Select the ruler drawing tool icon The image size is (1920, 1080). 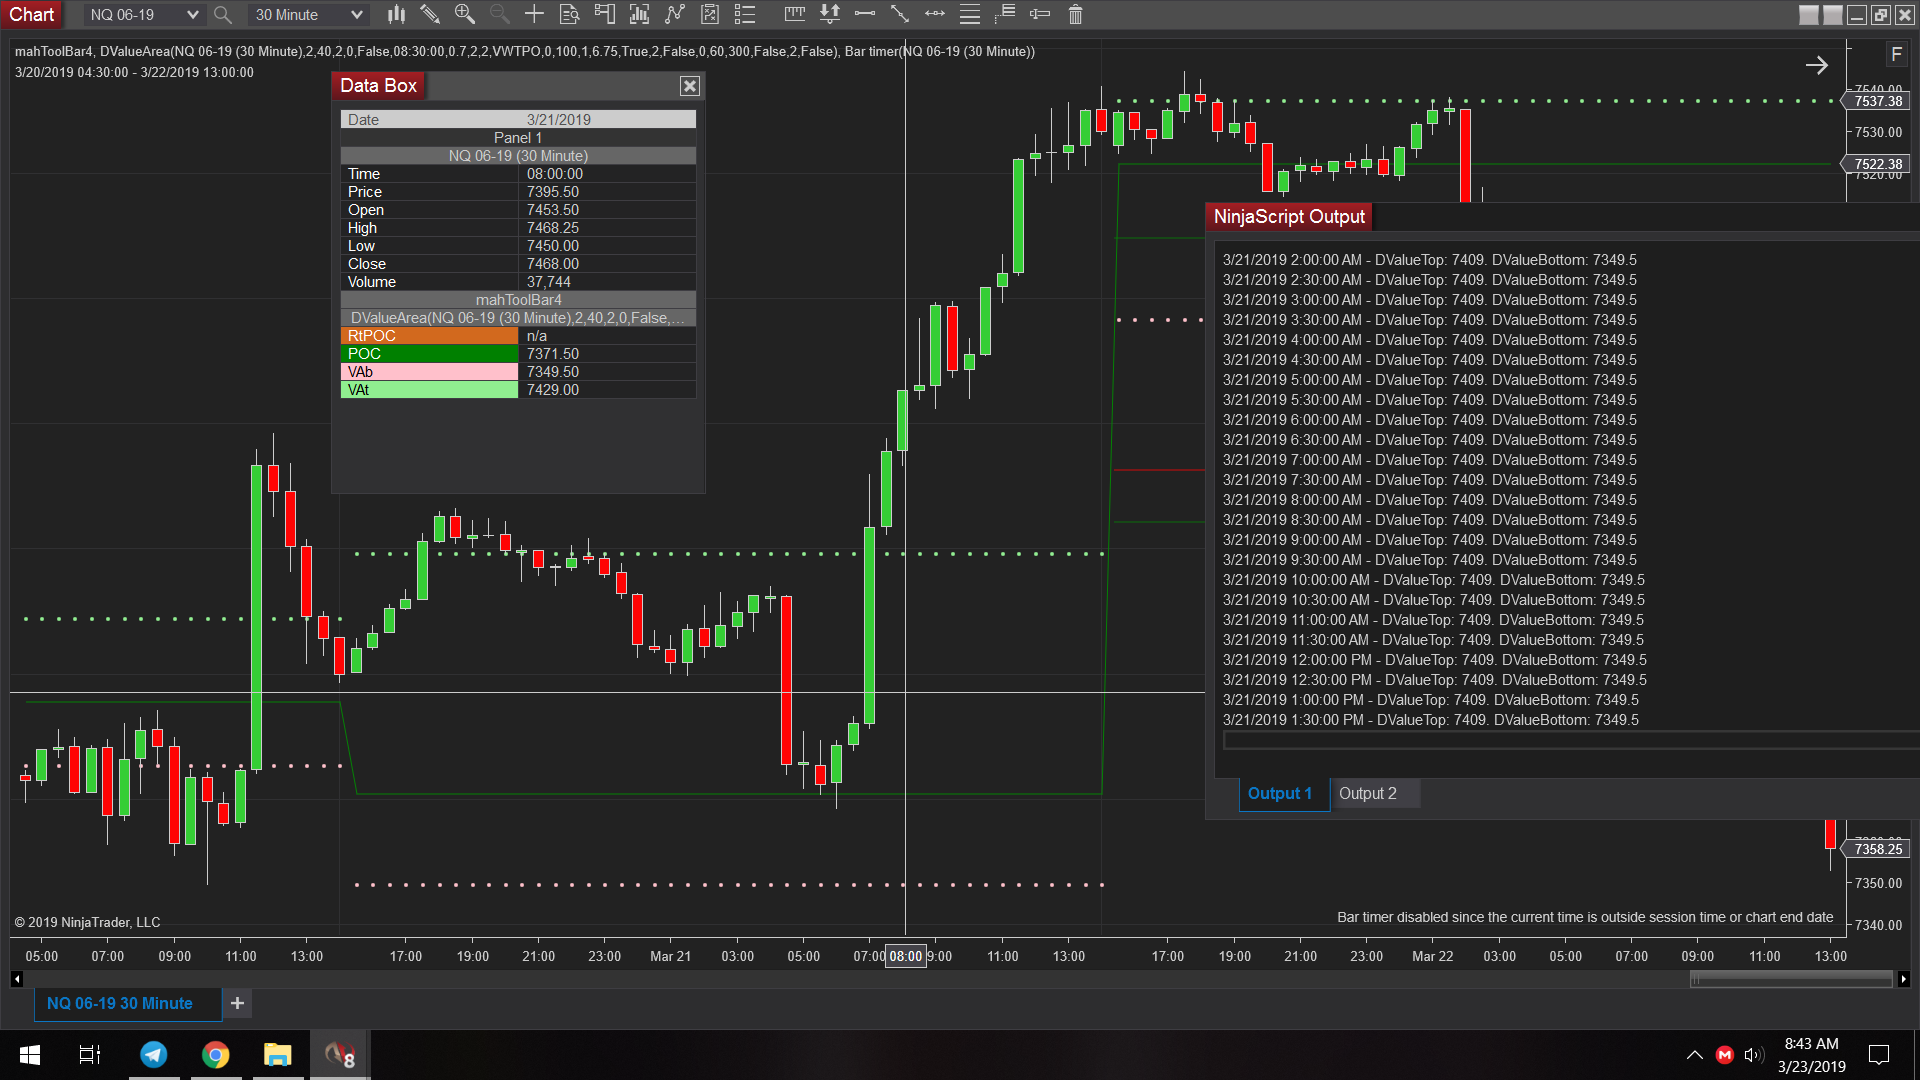click(x=794, y=14)
